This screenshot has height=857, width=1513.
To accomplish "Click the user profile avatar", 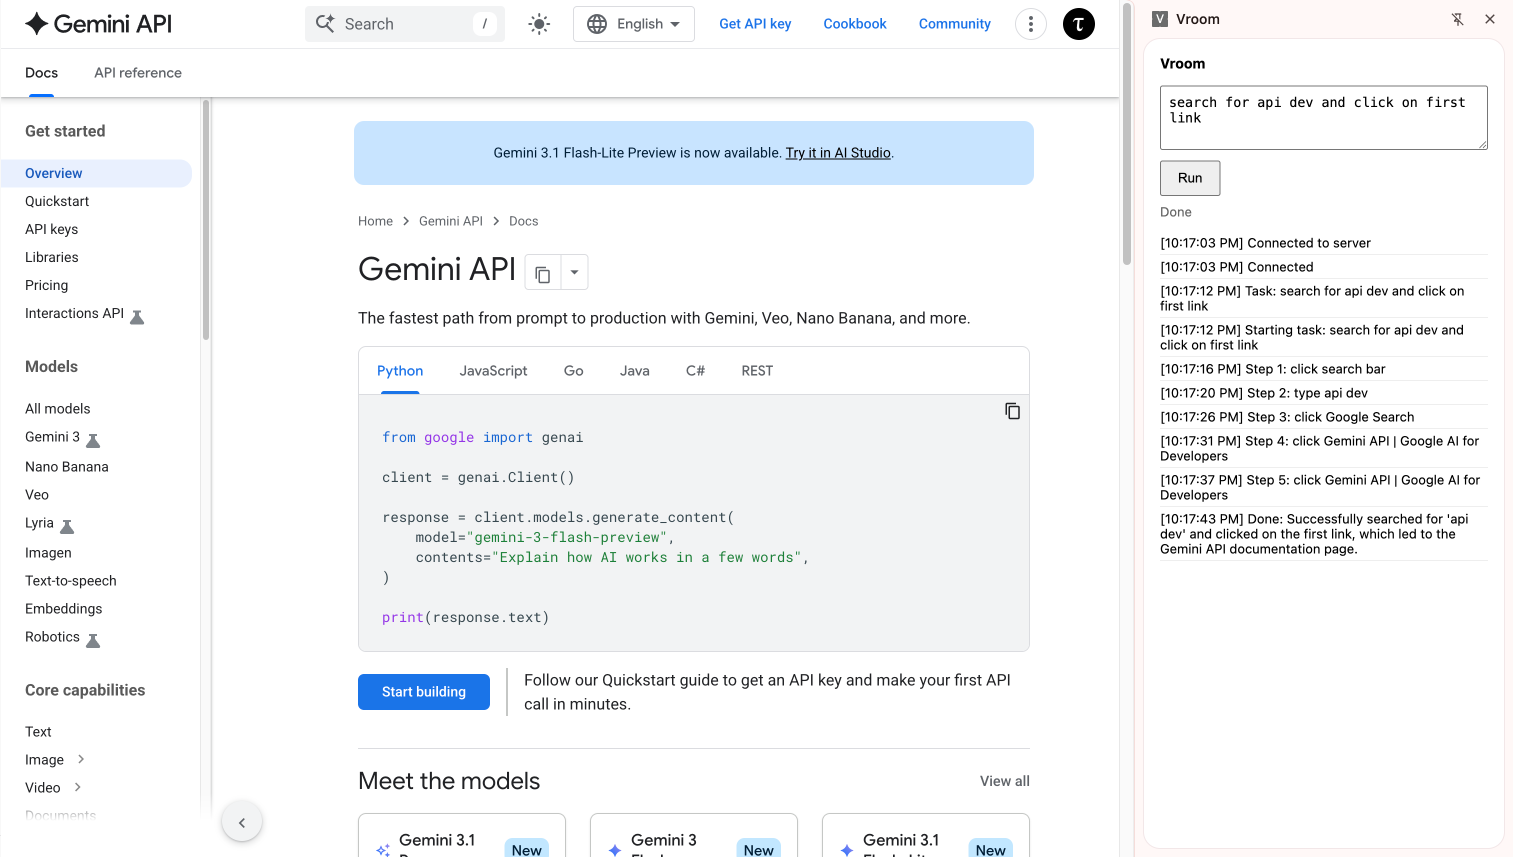I will (x=1078, y=24).
